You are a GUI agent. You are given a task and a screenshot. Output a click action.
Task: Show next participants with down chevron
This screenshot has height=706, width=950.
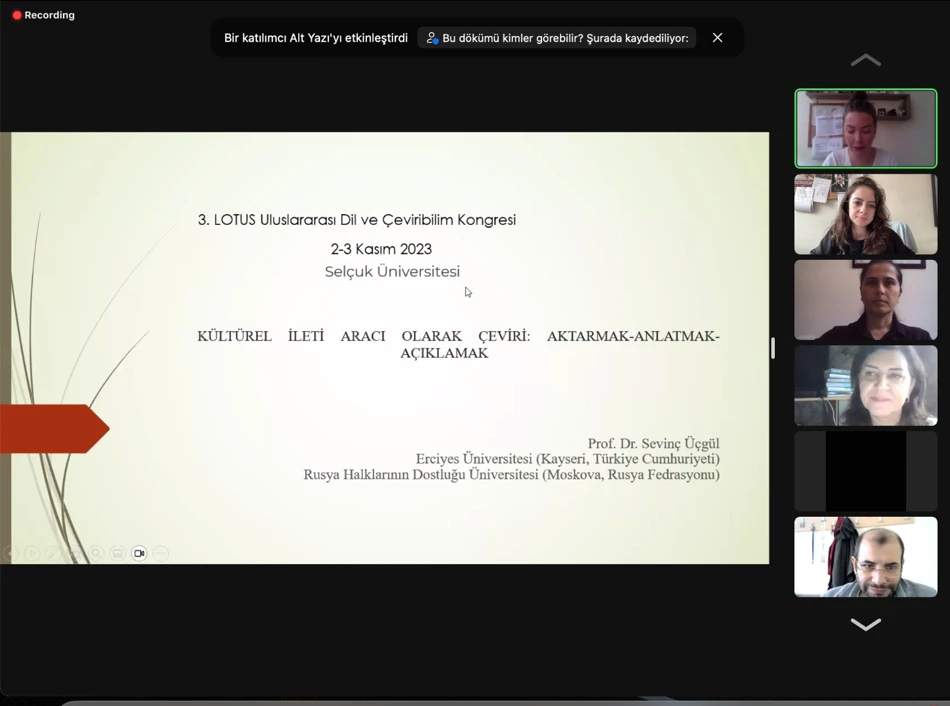click(x=866, y=624)
